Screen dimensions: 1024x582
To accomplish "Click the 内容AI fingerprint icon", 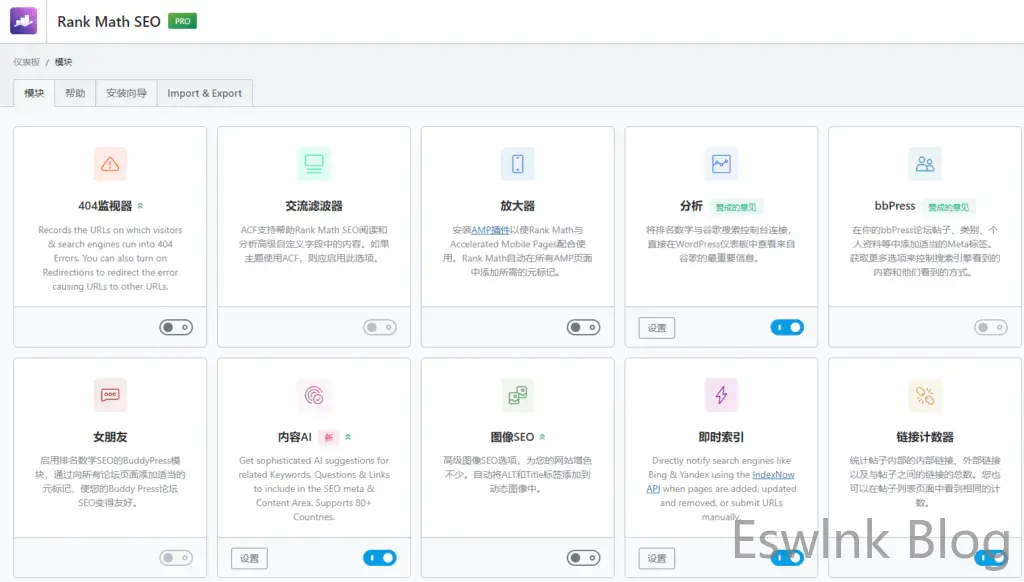I will tap(314, 395).
